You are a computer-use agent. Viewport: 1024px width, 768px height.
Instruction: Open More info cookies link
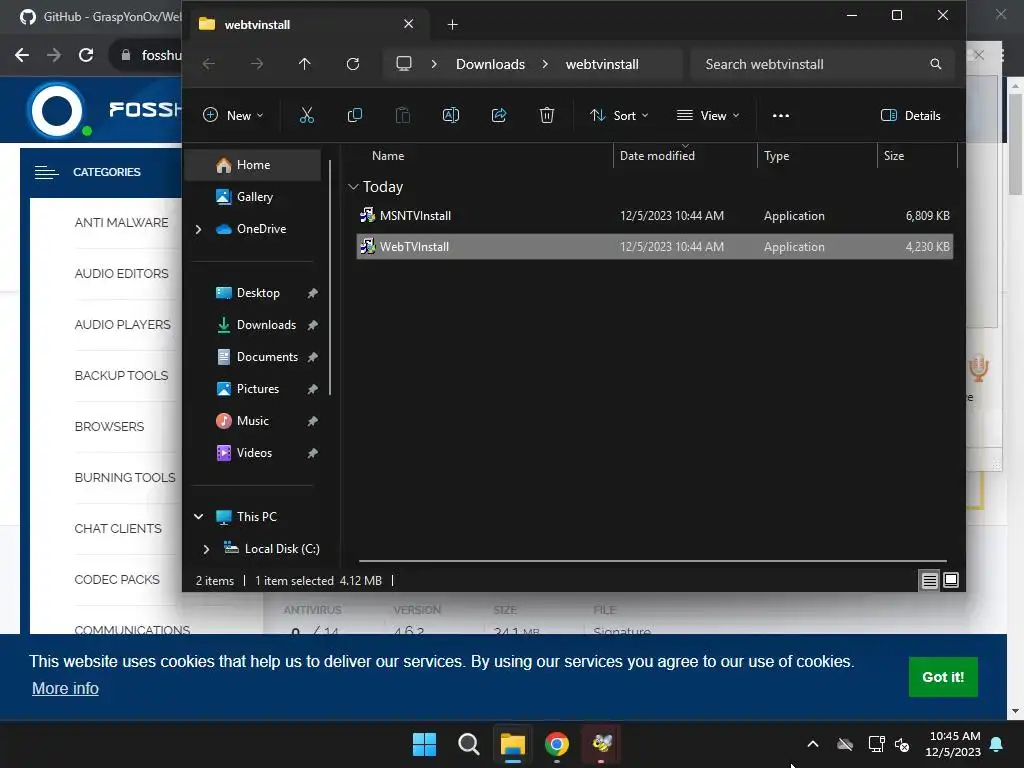tap(65, 688)
